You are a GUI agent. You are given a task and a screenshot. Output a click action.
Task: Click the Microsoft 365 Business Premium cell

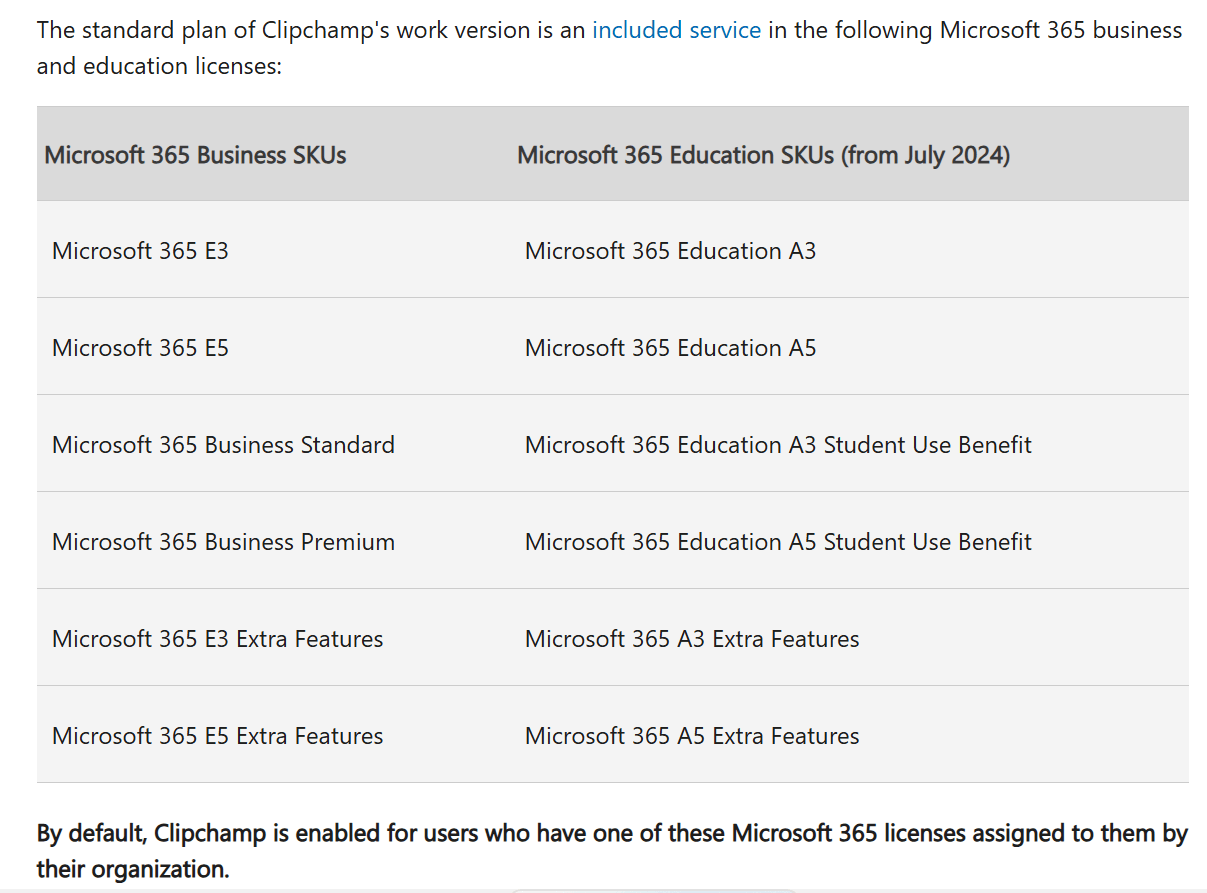[223, 541]
